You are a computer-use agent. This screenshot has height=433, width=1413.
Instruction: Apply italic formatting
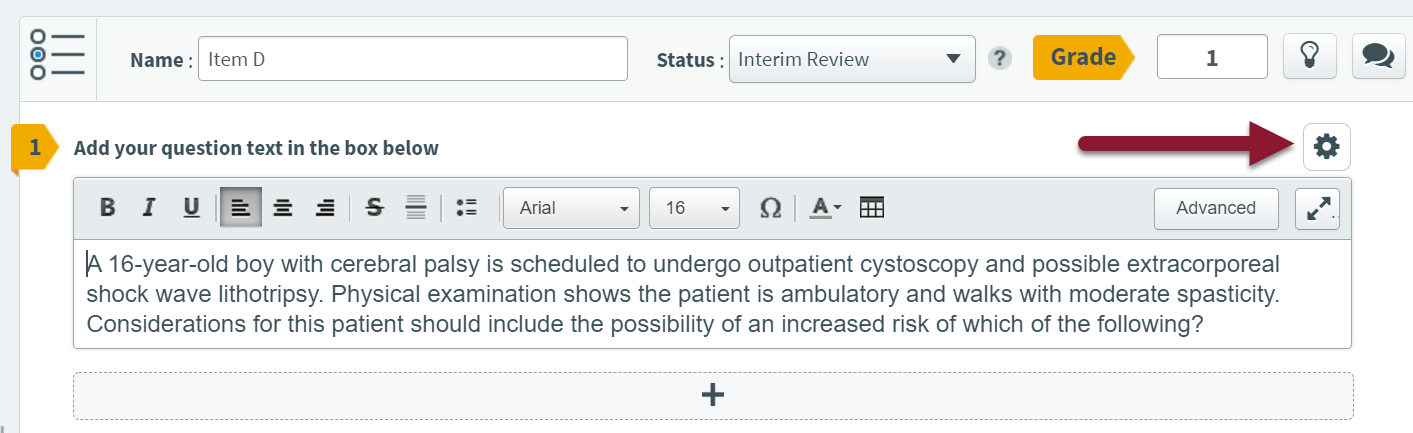pyautogui.click(x=149, y=208)
